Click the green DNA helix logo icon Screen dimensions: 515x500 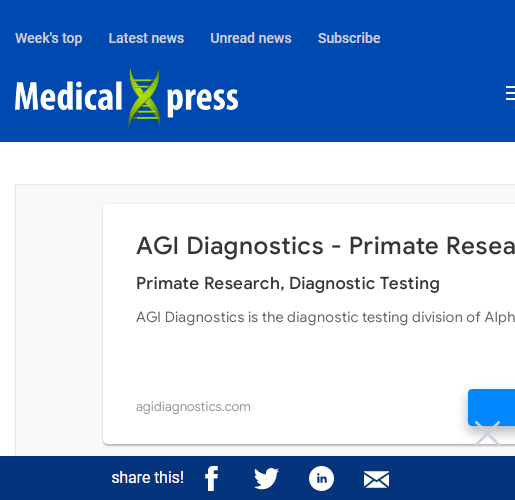[144, 98]
